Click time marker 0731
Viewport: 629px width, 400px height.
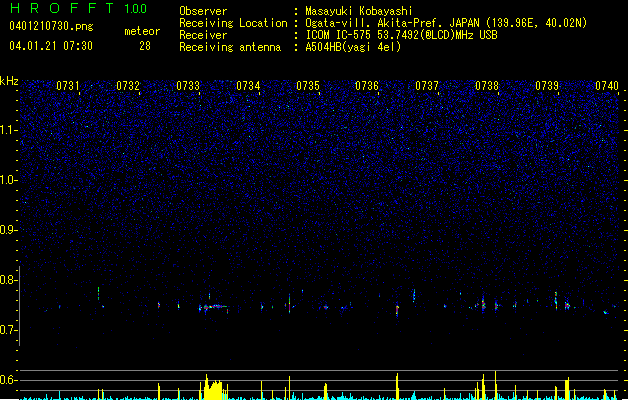(x=68, y=86)
